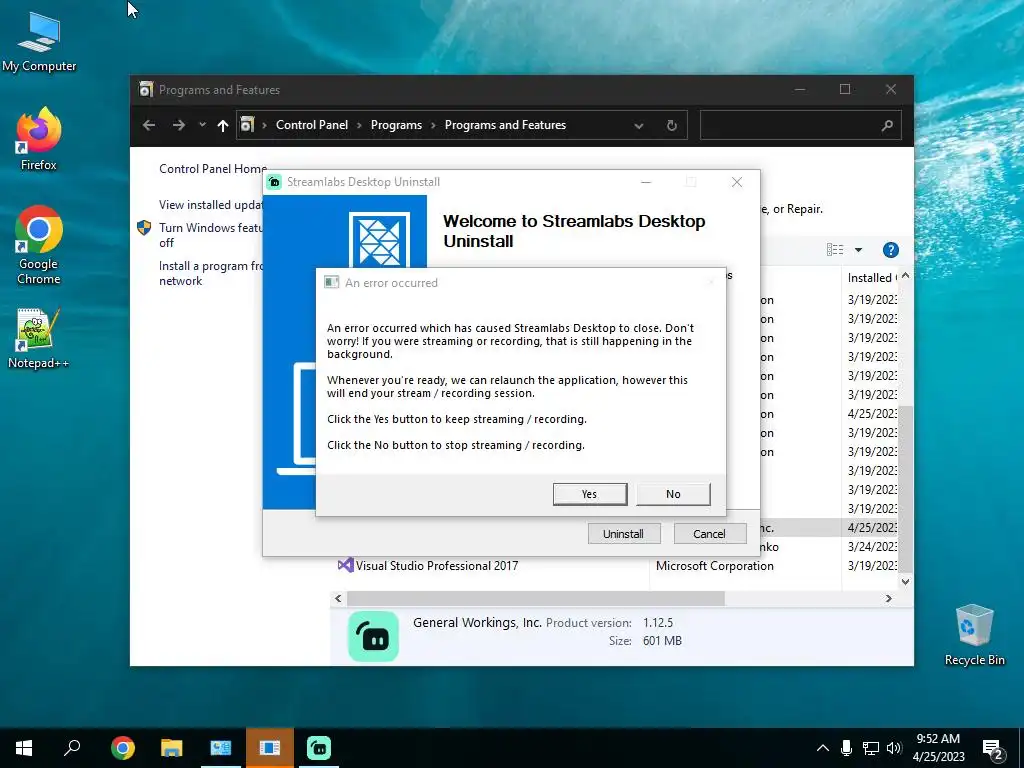Click Control Panel breadcrumb

point(312,125)
